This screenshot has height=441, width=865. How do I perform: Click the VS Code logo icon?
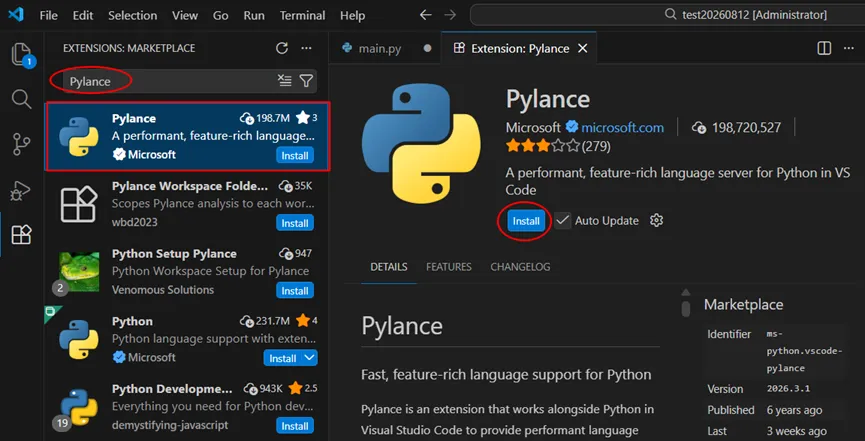pos(15,14)
